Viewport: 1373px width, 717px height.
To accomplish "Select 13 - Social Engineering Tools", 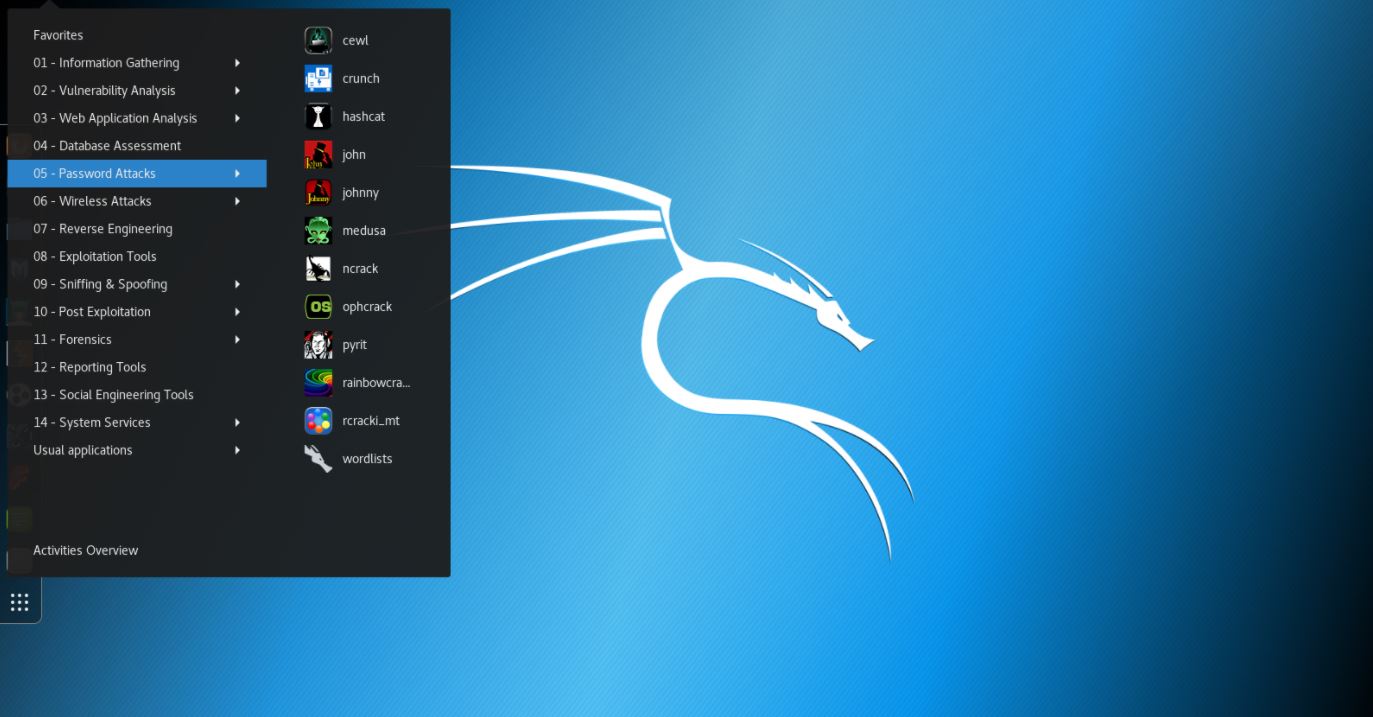I will [x=137, y=395].
